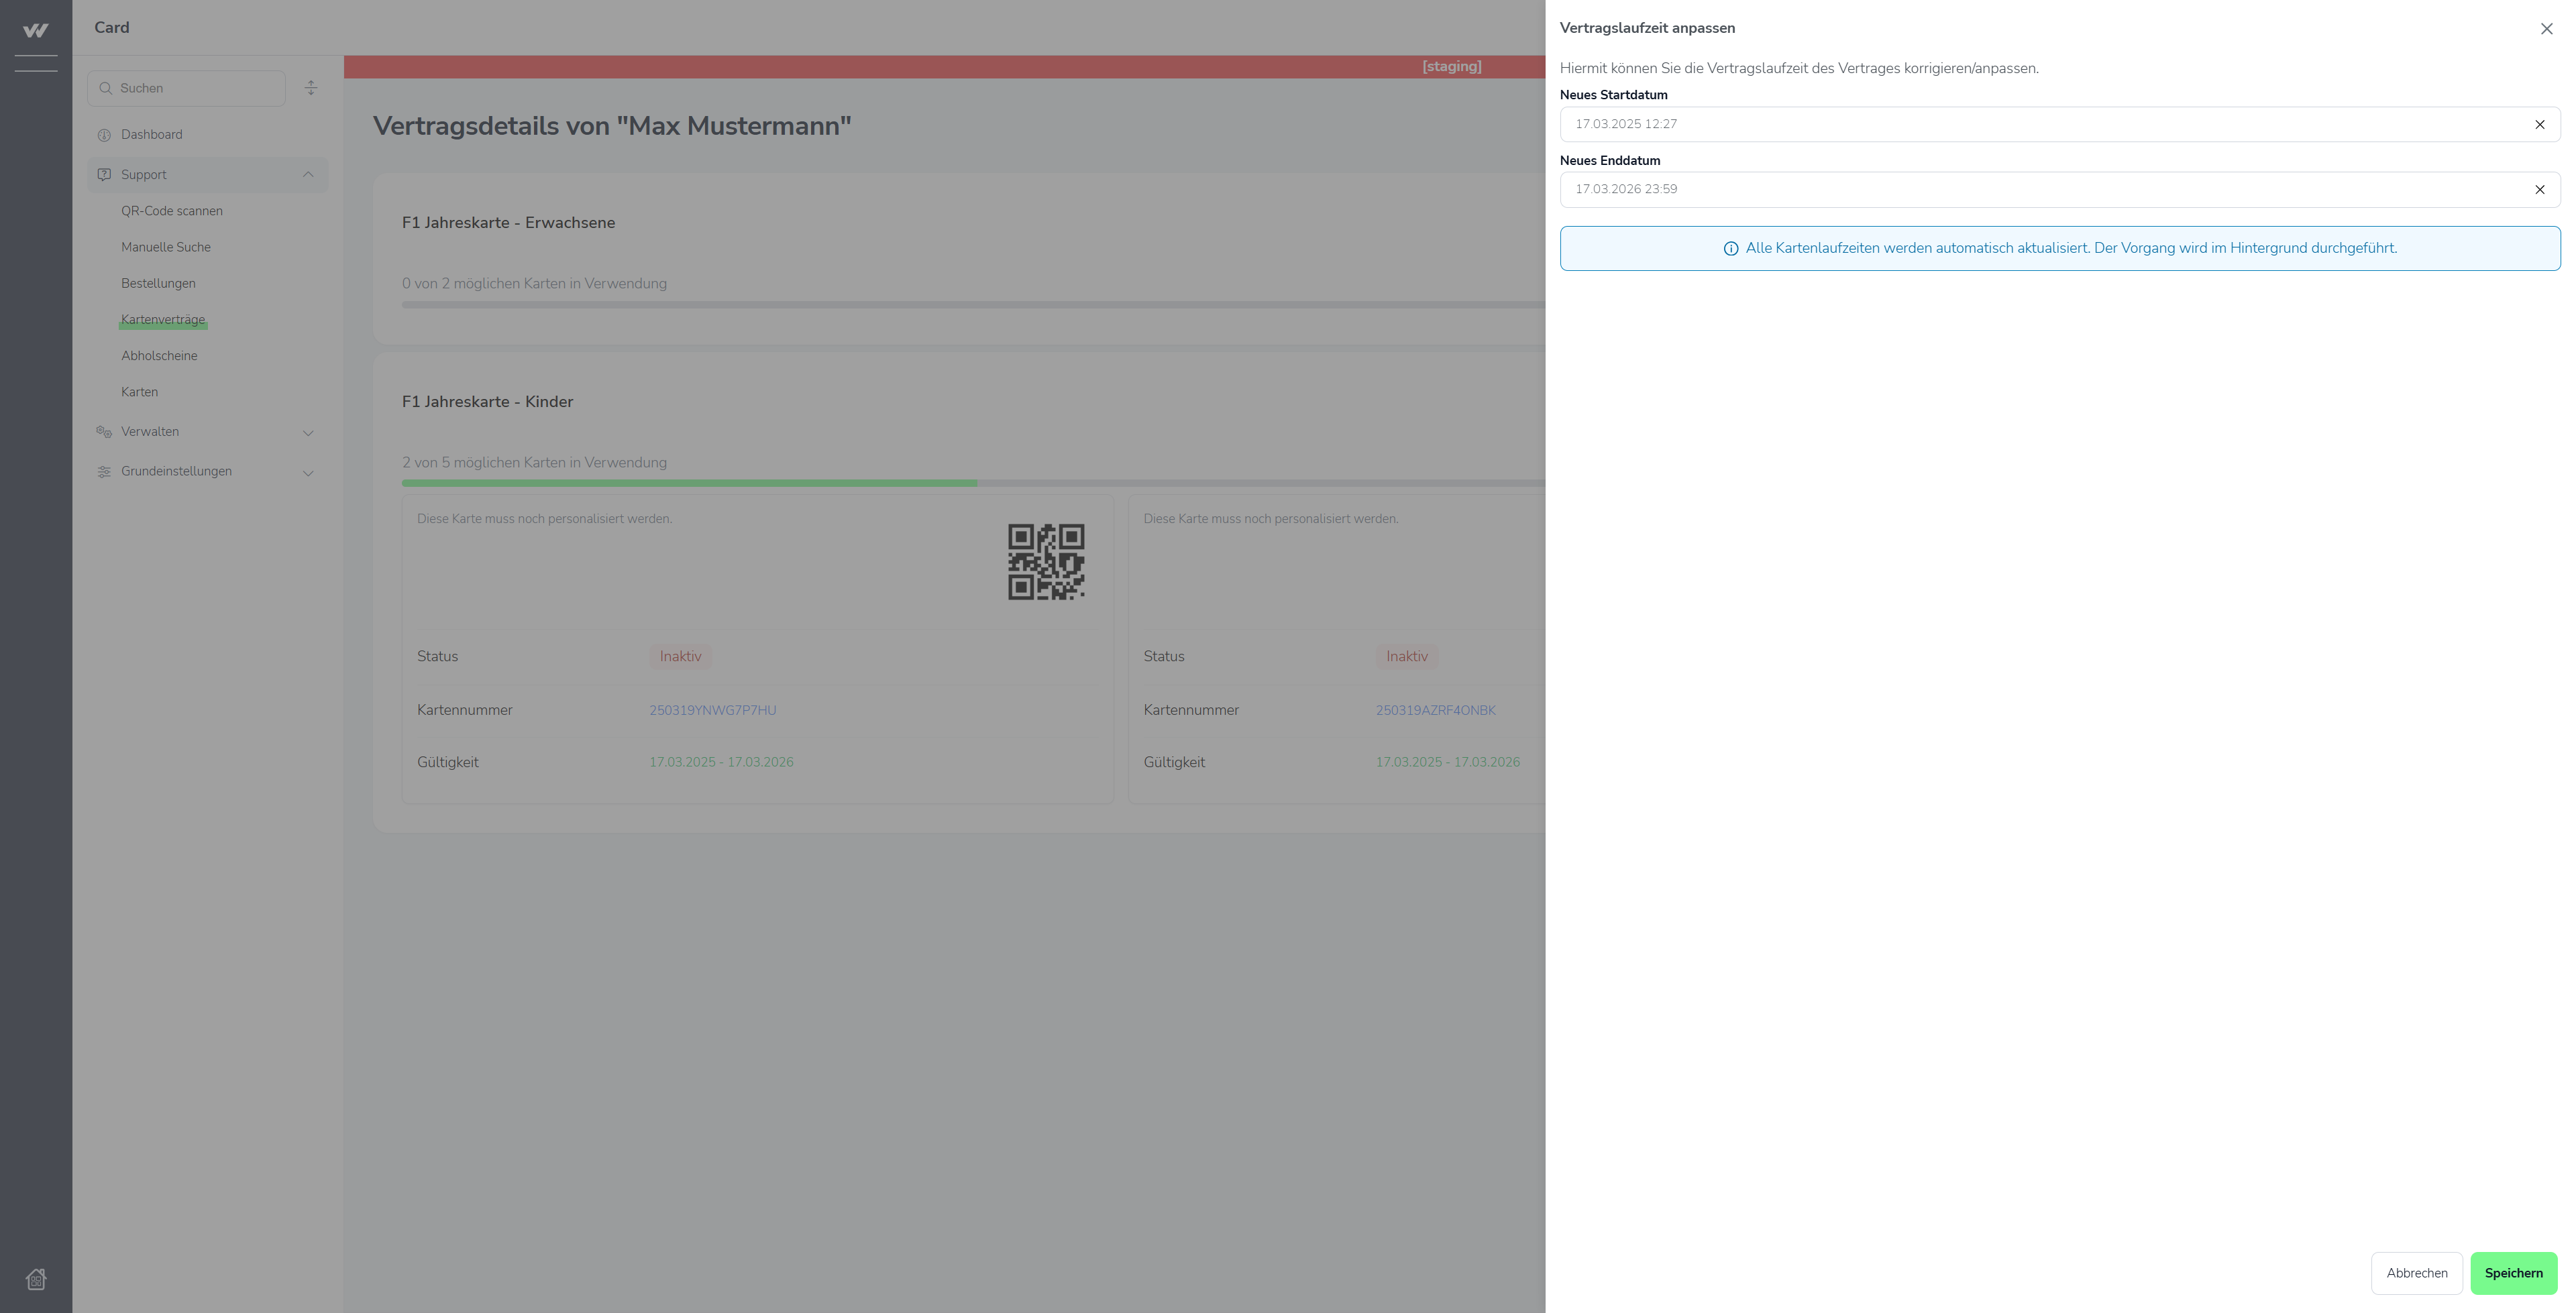This screenshot has height=1313, width=2576.
Task: Click the search magnifier icon
Action: [x=105, y=88]
